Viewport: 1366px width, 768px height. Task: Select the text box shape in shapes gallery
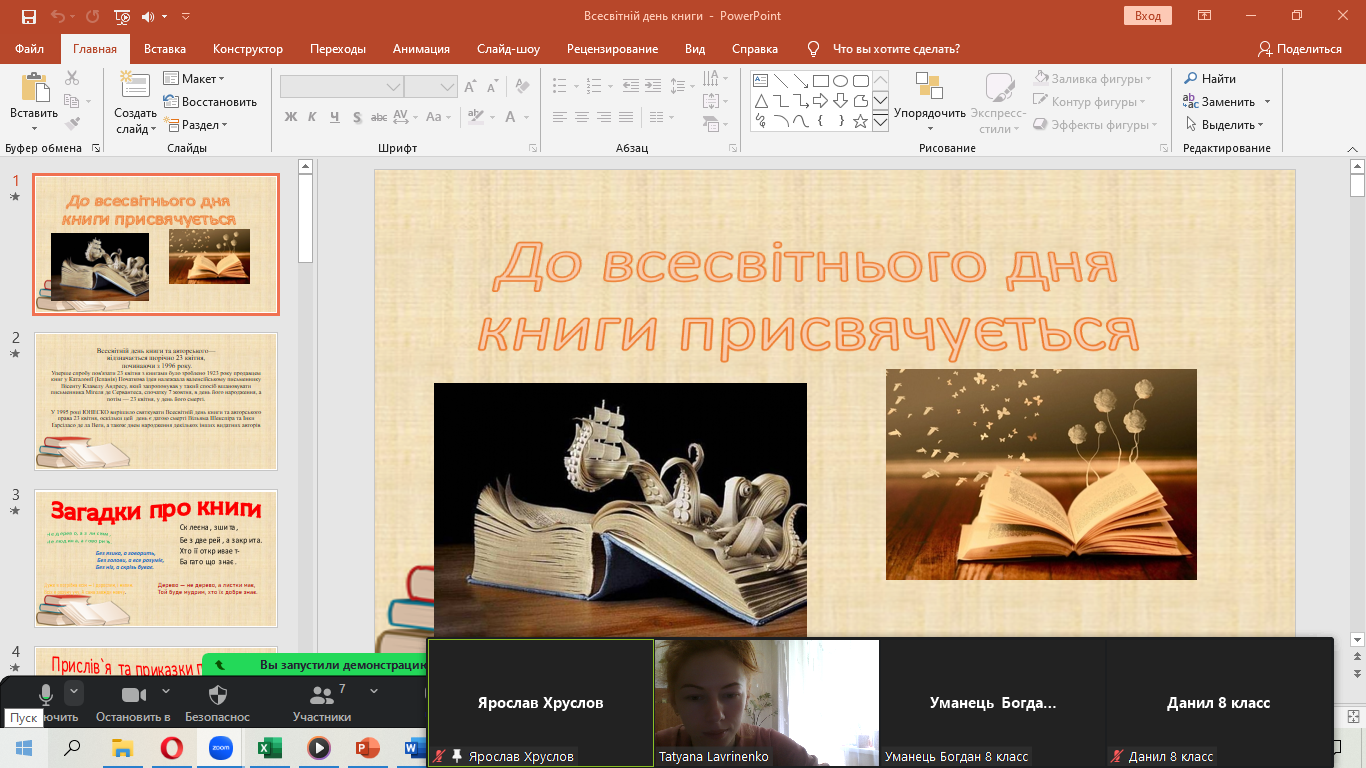tap(760, 81)
